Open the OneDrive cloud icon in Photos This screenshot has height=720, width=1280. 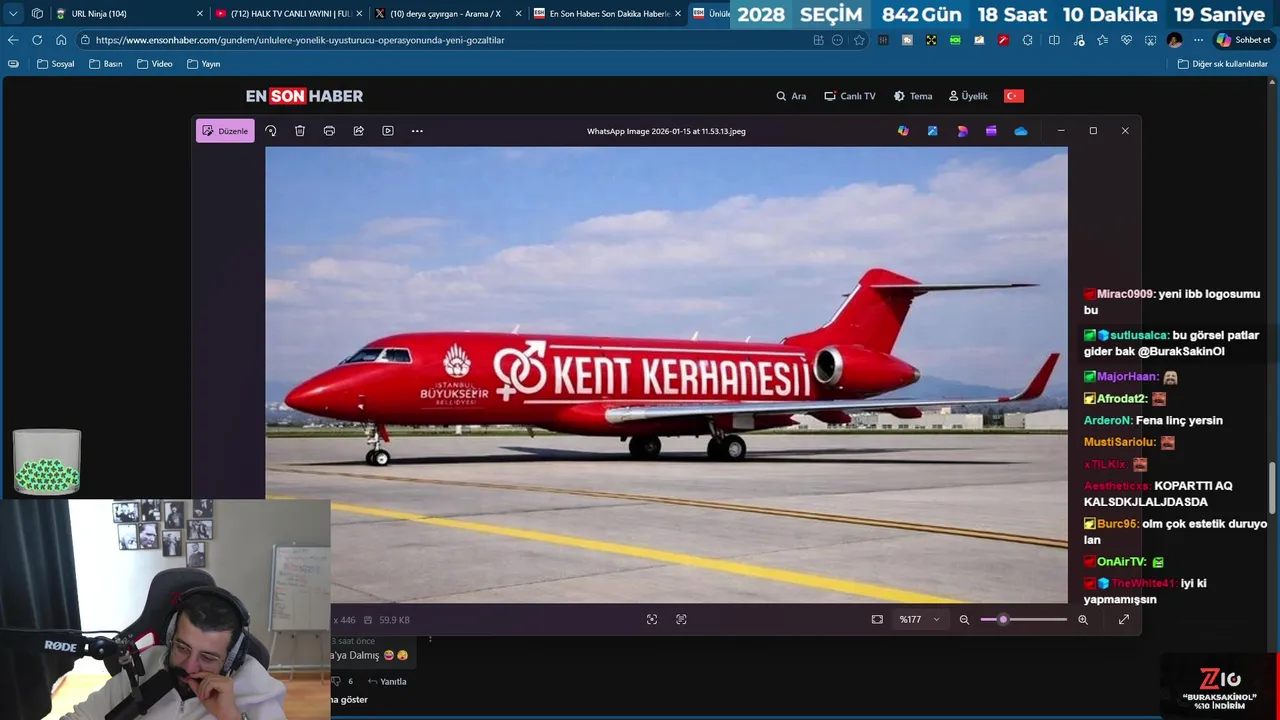point(1021,131)
